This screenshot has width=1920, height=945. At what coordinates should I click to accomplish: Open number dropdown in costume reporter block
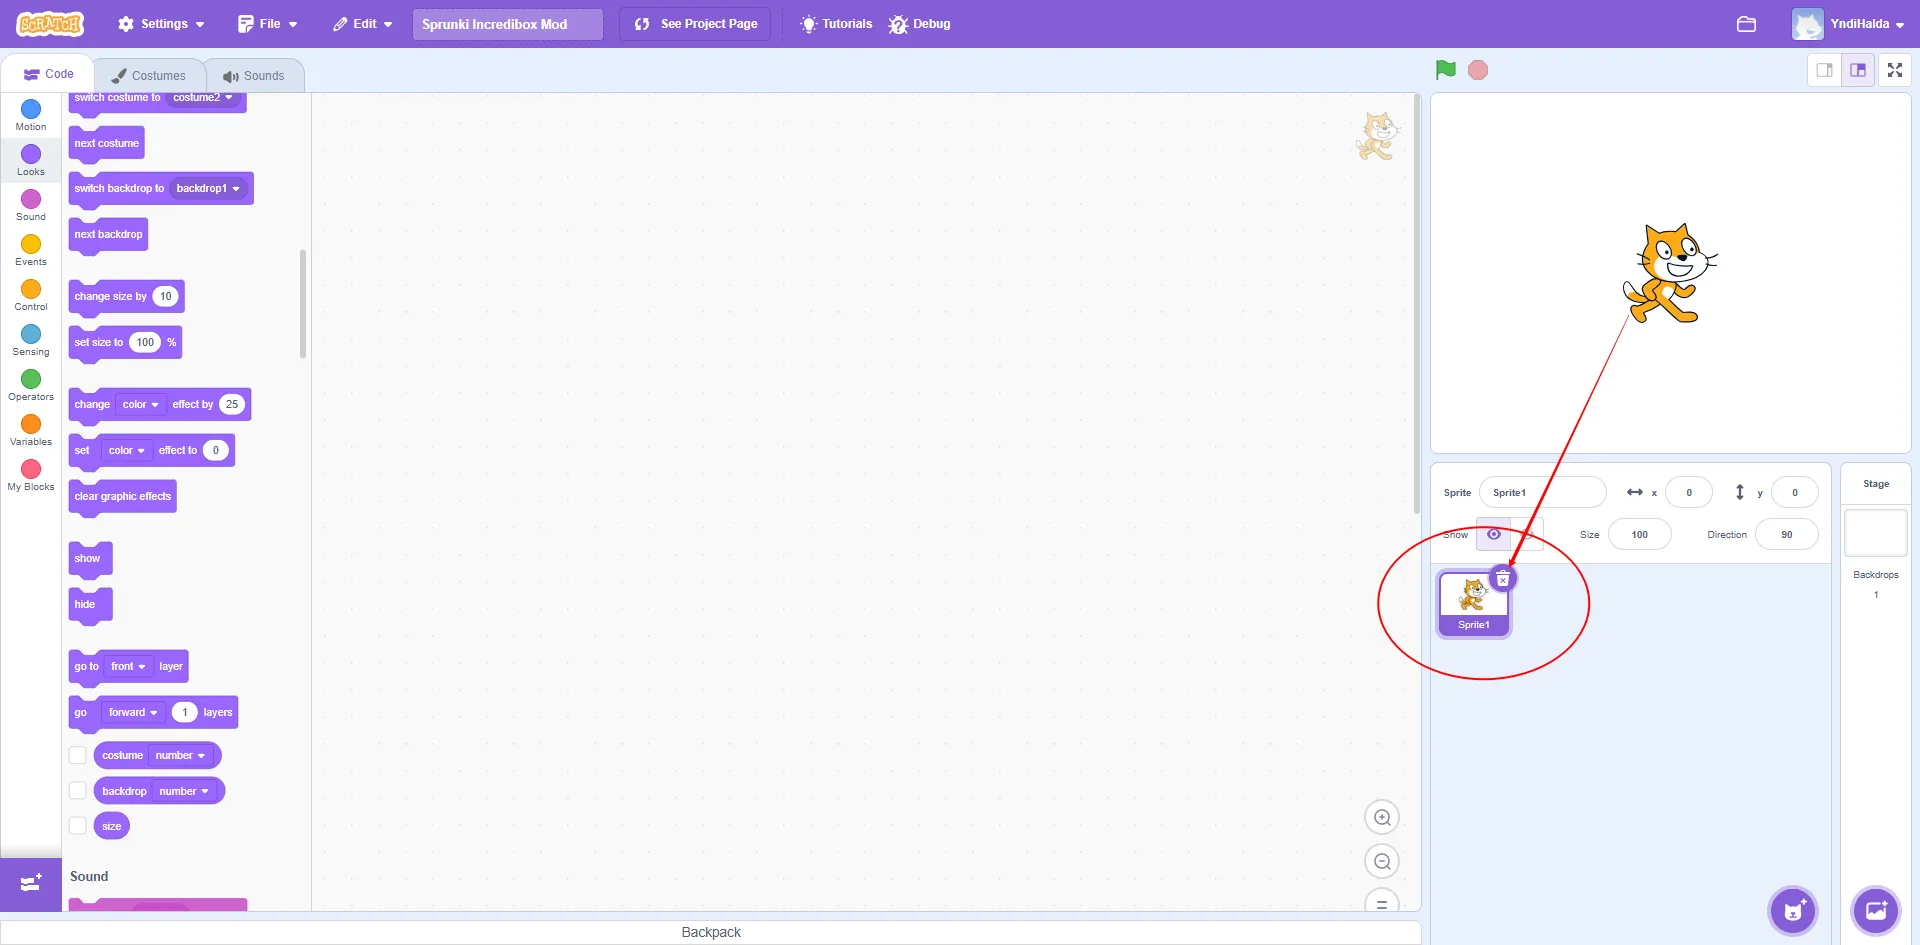[180, 755]
